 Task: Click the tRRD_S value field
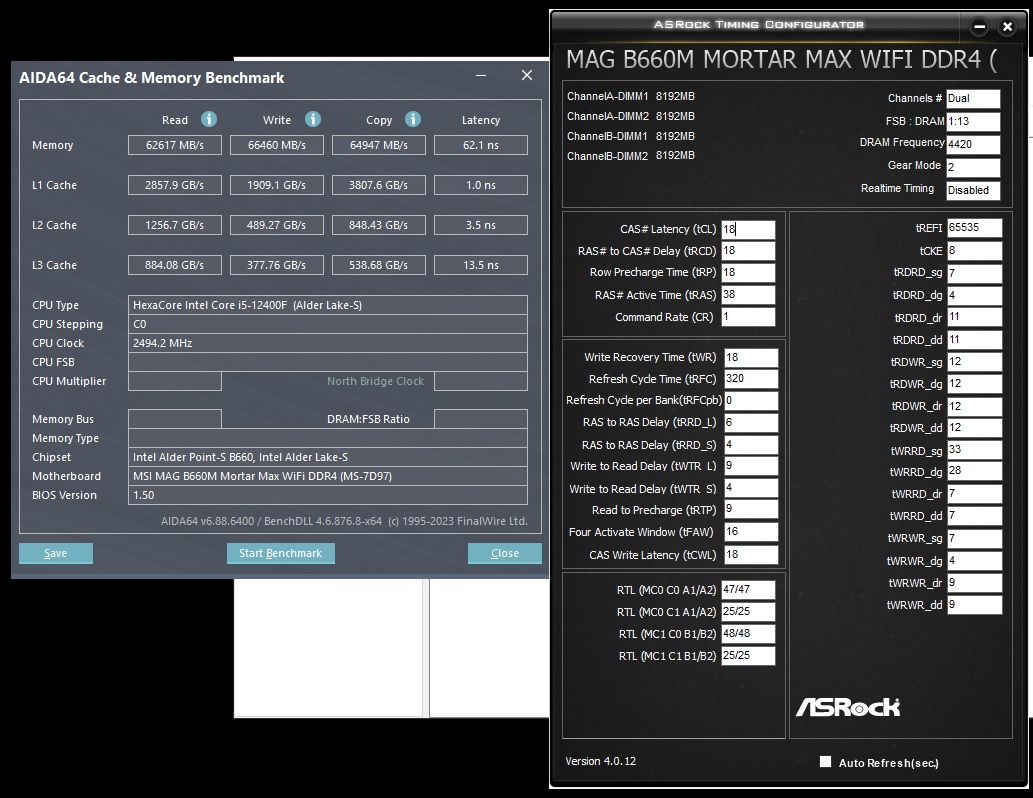tap(751, 445)
